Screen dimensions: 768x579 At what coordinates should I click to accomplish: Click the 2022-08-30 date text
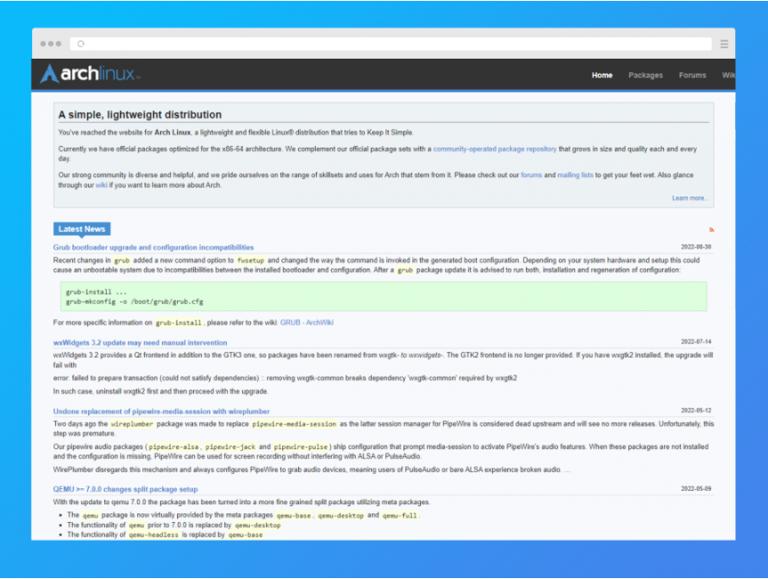pyautogui.click(x=696, y=247)
